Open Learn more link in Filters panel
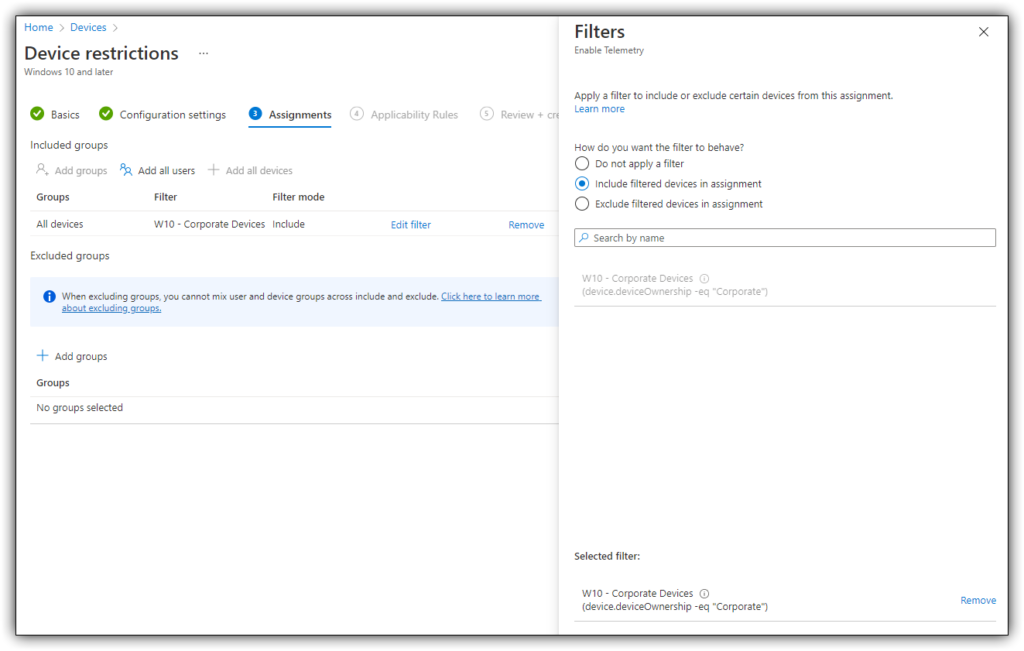The image size is (1024, 651). point(600,109)
